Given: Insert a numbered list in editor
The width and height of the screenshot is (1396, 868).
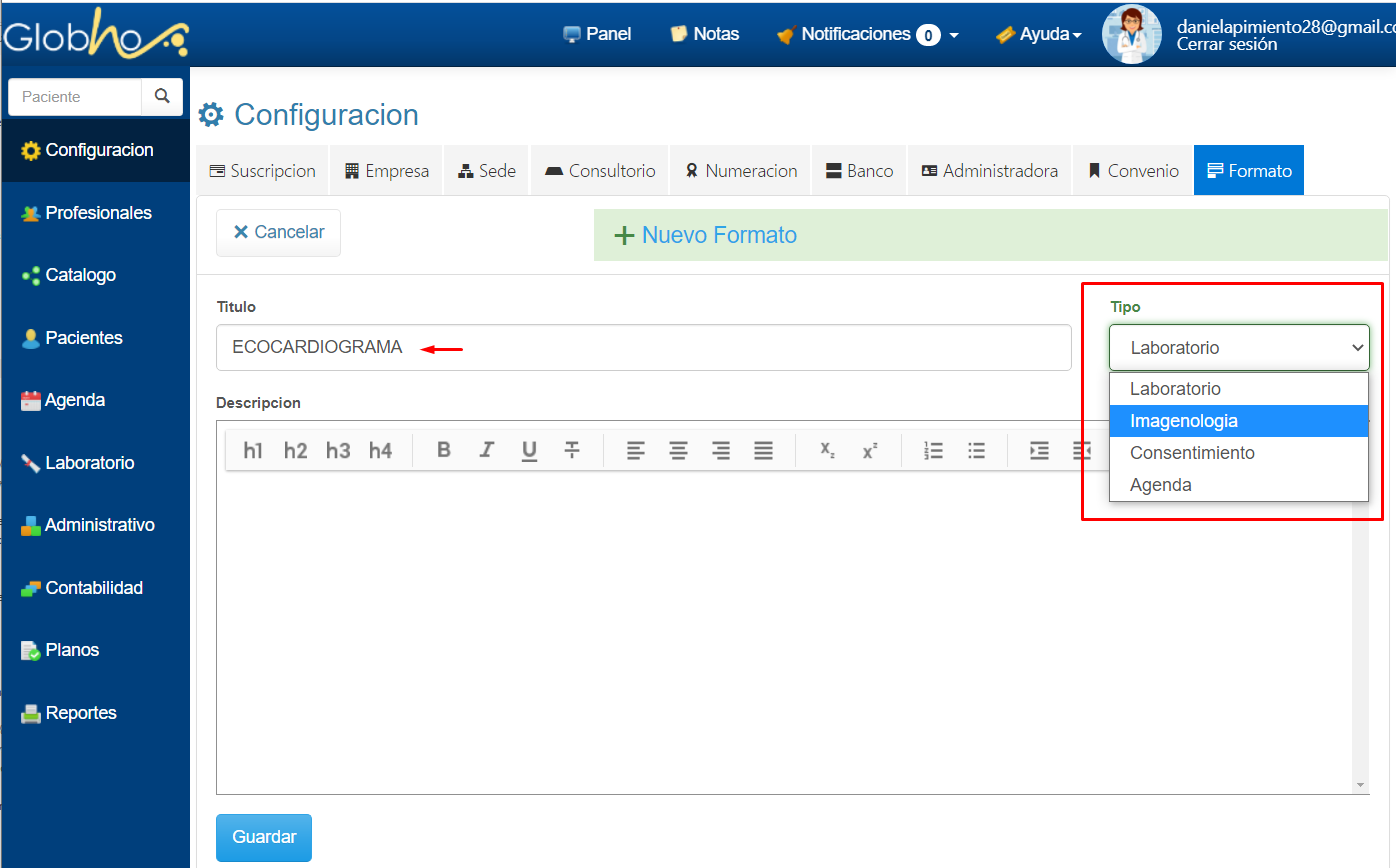Looking at the screenshot, I should coord(933,450).
